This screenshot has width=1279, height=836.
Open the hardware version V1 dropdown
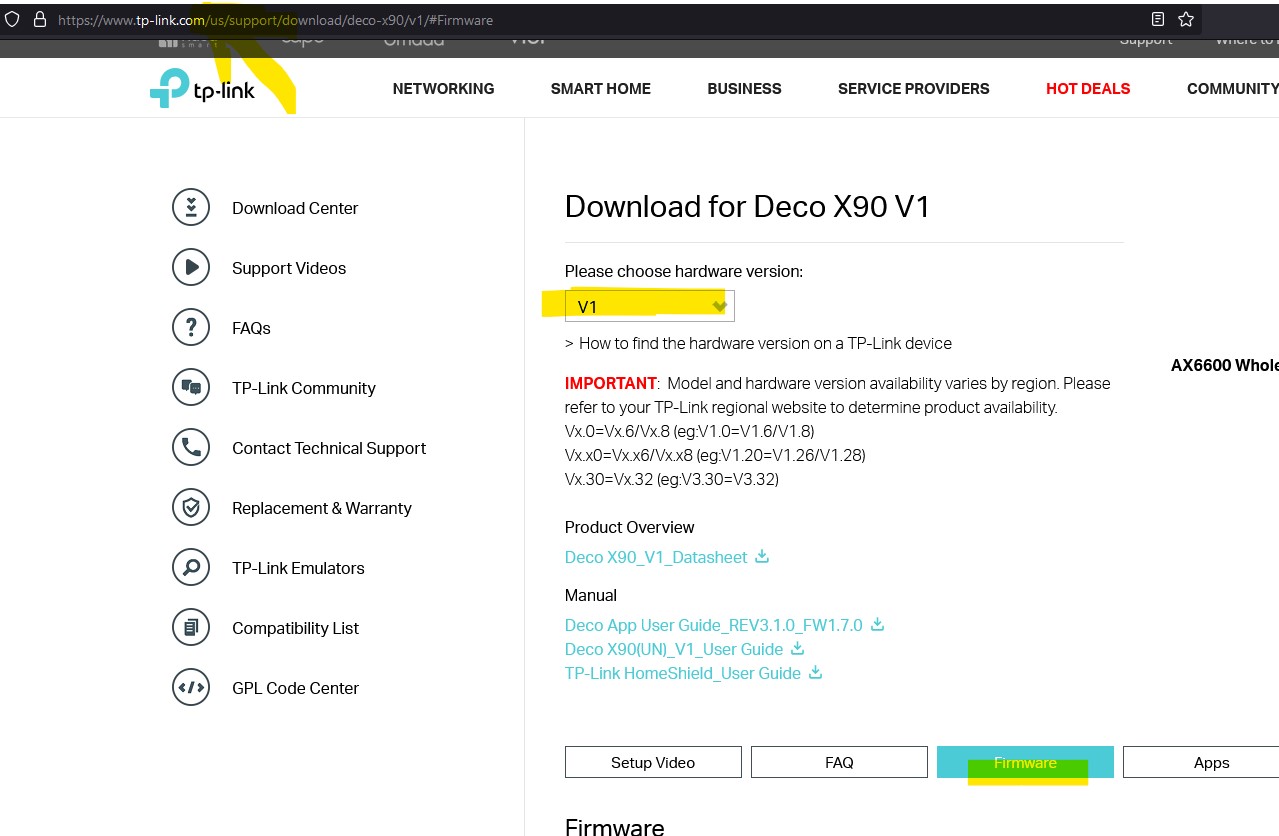649,307
